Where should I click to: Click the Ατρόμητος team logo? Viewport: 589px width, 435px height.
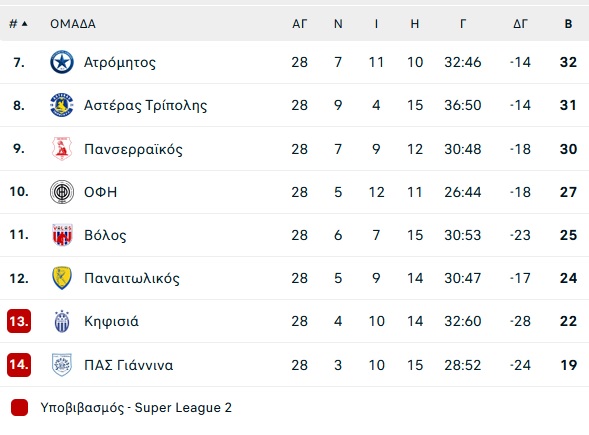click(x=62, y=62)
